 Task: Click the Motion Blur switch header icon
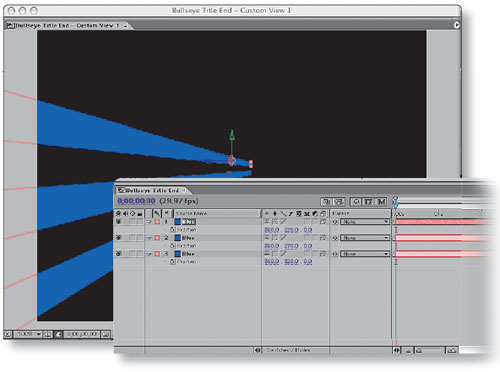[307, 213]
